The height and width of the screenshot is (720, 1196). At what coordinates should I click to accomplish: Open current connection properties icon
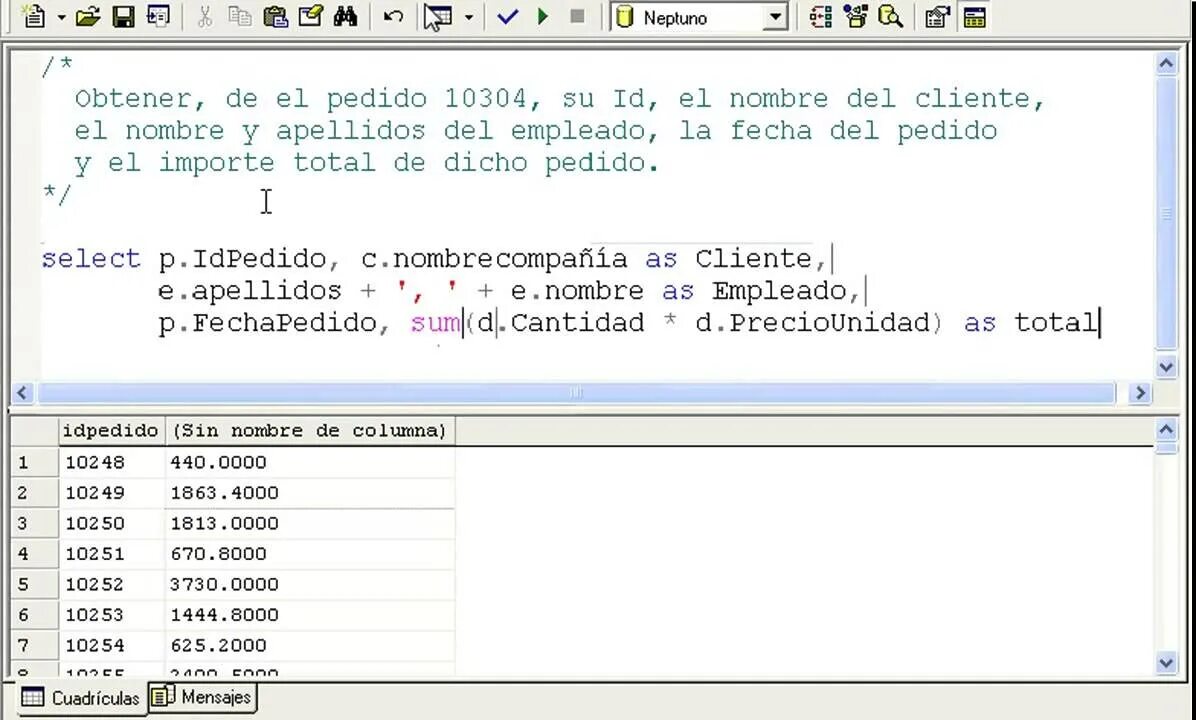point(935,17)
